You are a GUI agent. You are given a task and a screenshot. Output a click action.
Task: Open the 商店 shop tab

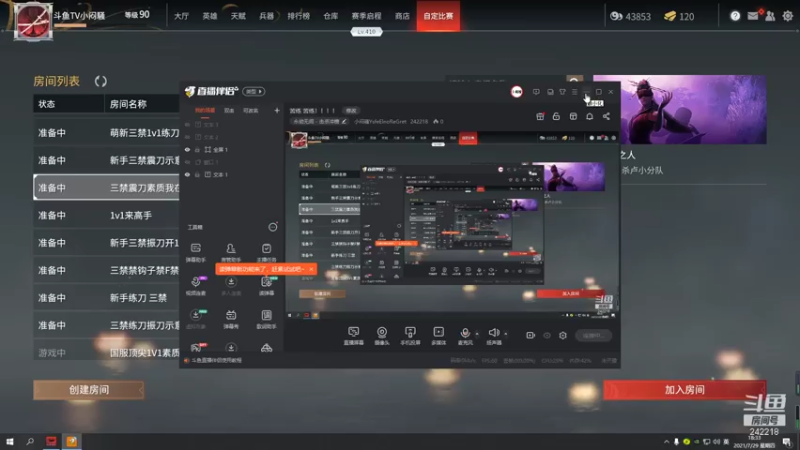coord(402,16)
